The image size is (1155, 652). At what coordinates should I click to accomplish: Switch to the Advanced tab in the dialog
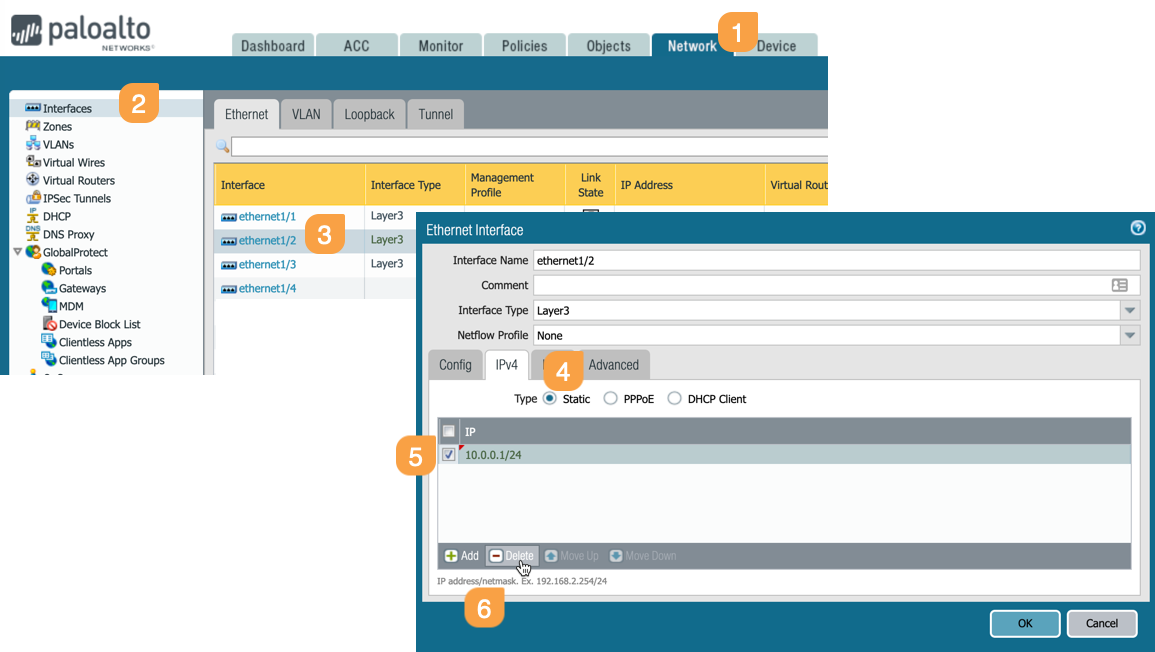(614, 365)
